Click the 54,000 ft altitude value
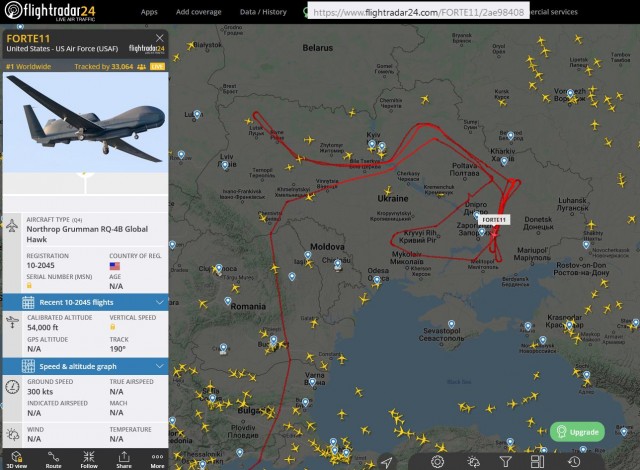 42,327
